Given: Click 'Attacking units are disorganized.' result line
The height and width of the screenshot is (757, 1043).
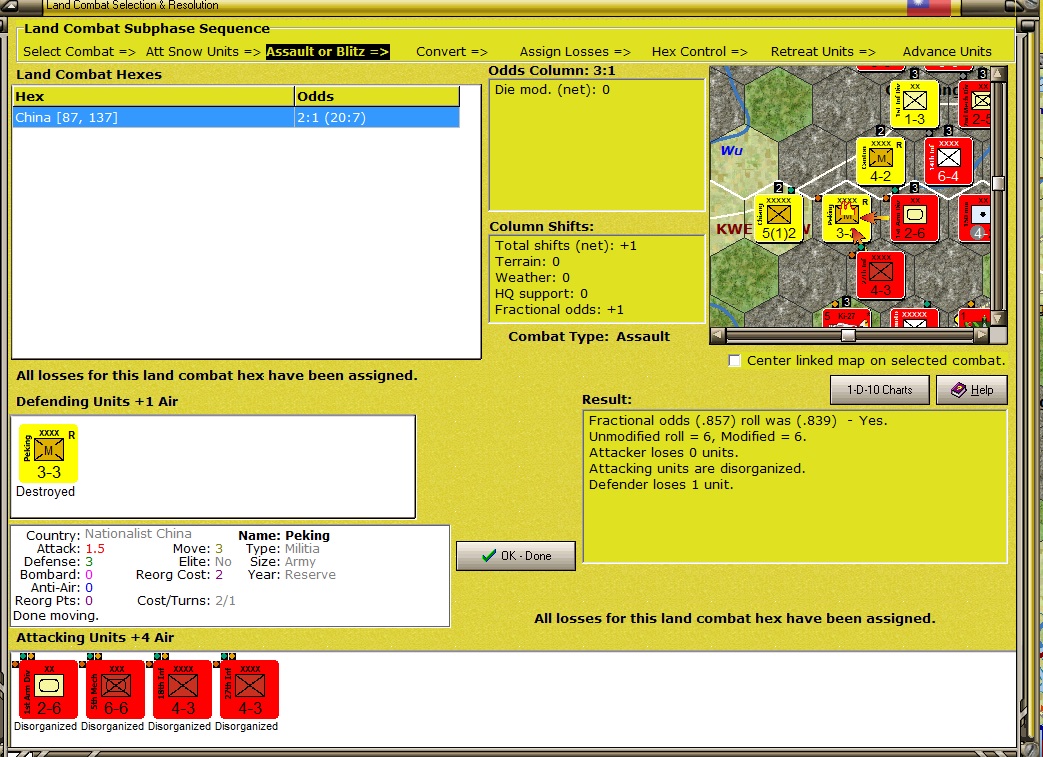Looking at the screenshot, I should [x=697, y=468].
